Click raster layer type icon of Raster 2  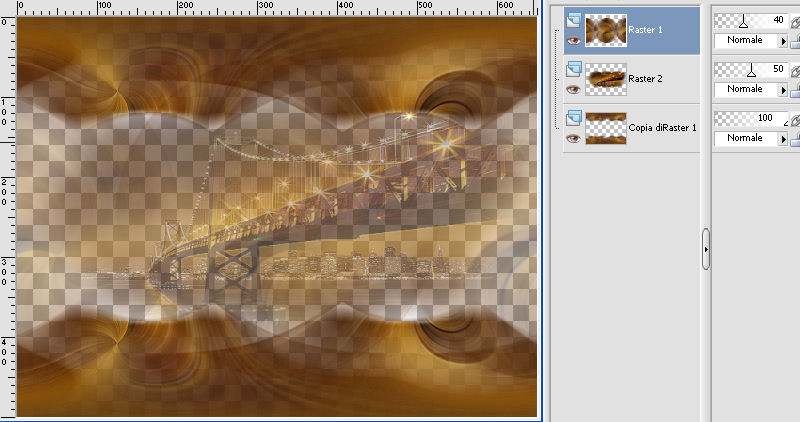(x=574, y=69)
